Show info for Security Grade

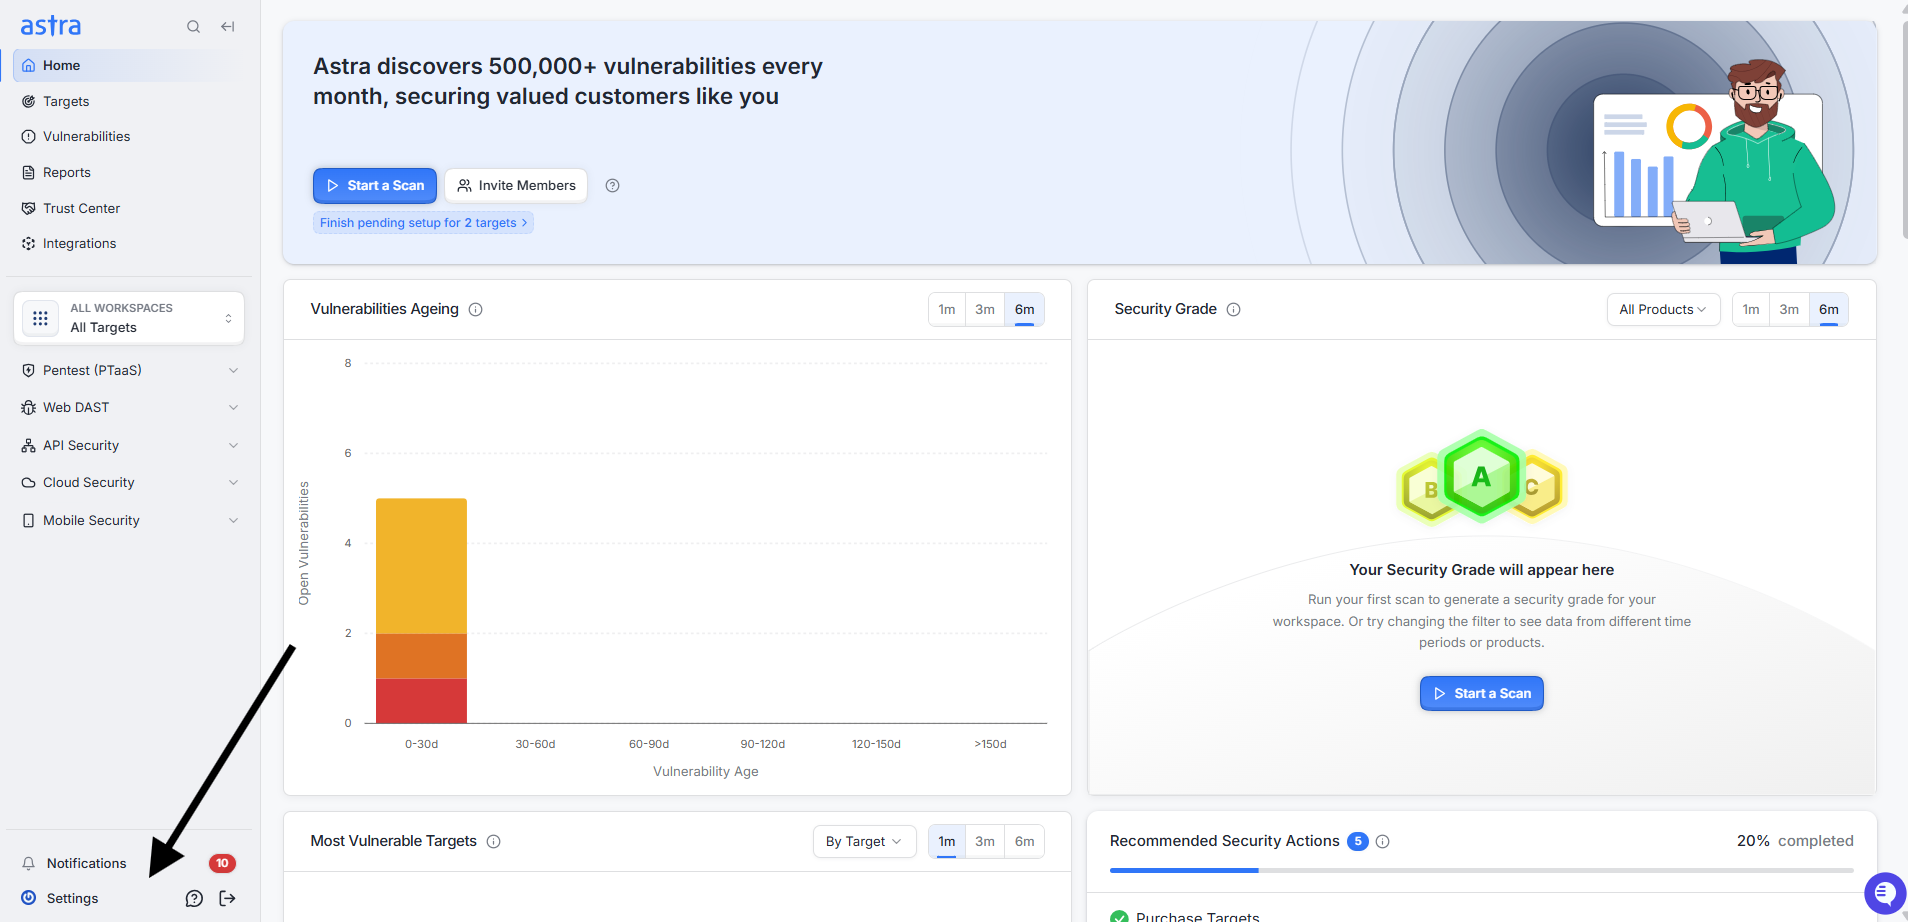pyautogui.click(x=1234, y=310)
